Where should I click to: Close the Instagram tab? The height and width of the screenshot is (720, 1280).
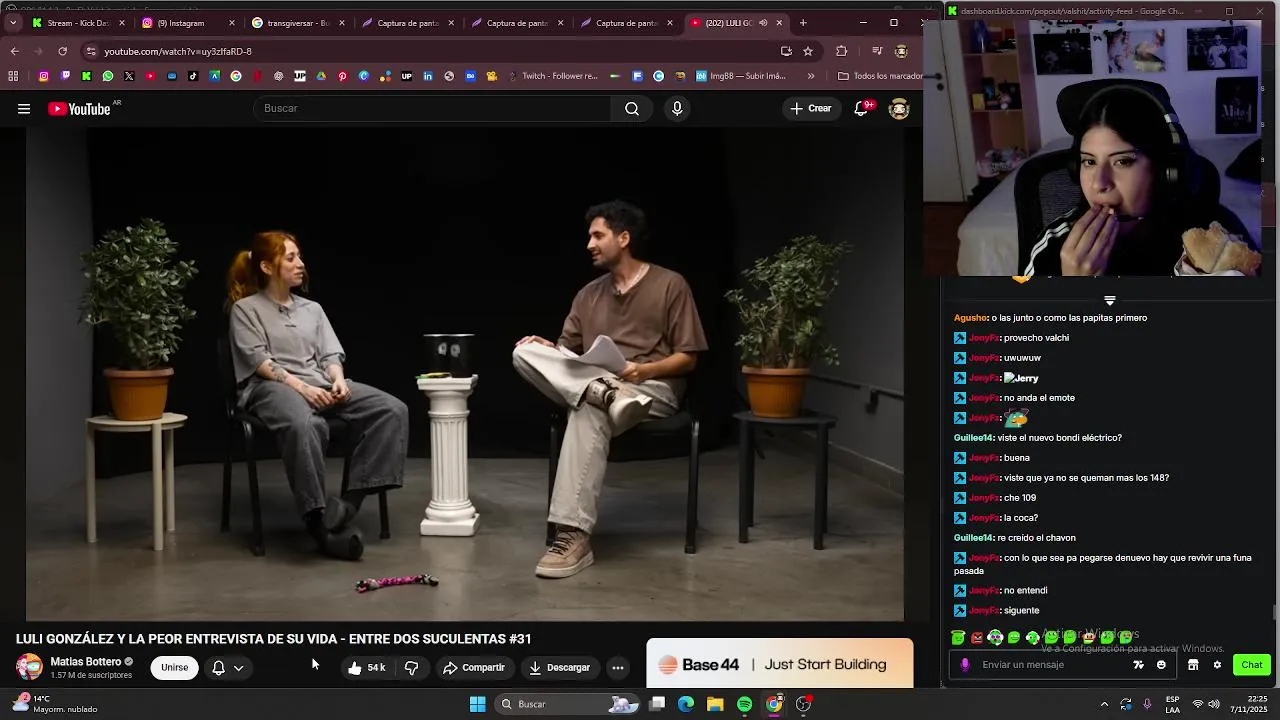click(x=232, y=23)
